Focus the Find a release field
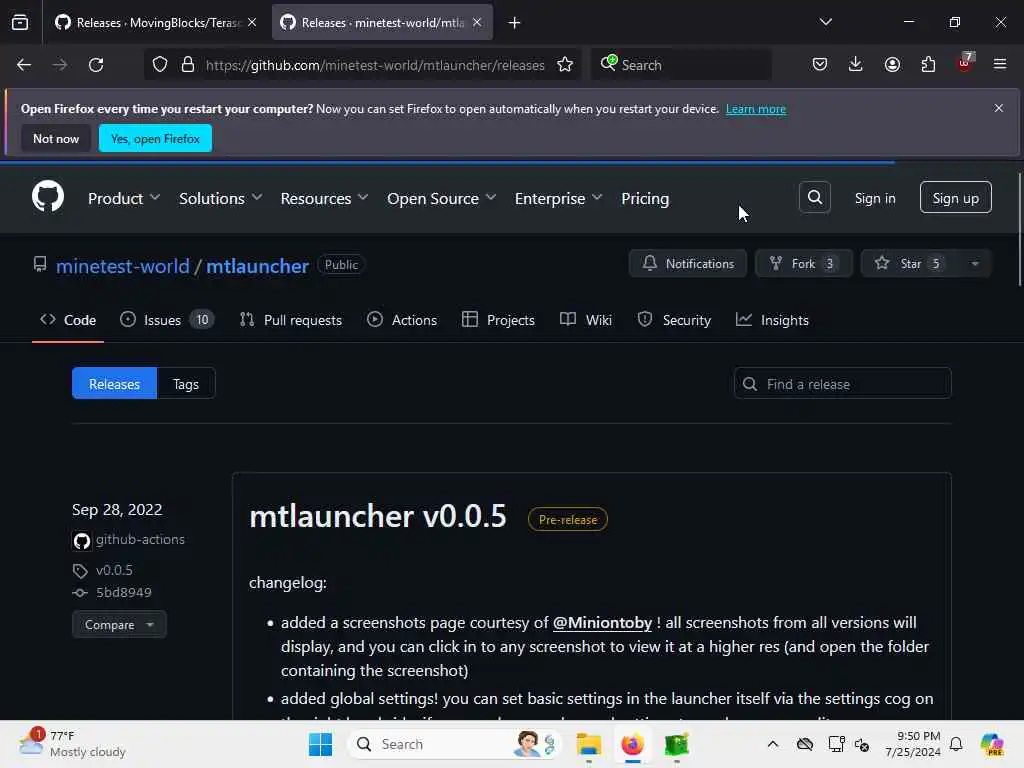Image resolution: width=1024 pixels, height=768 pixels. [842, 384]
